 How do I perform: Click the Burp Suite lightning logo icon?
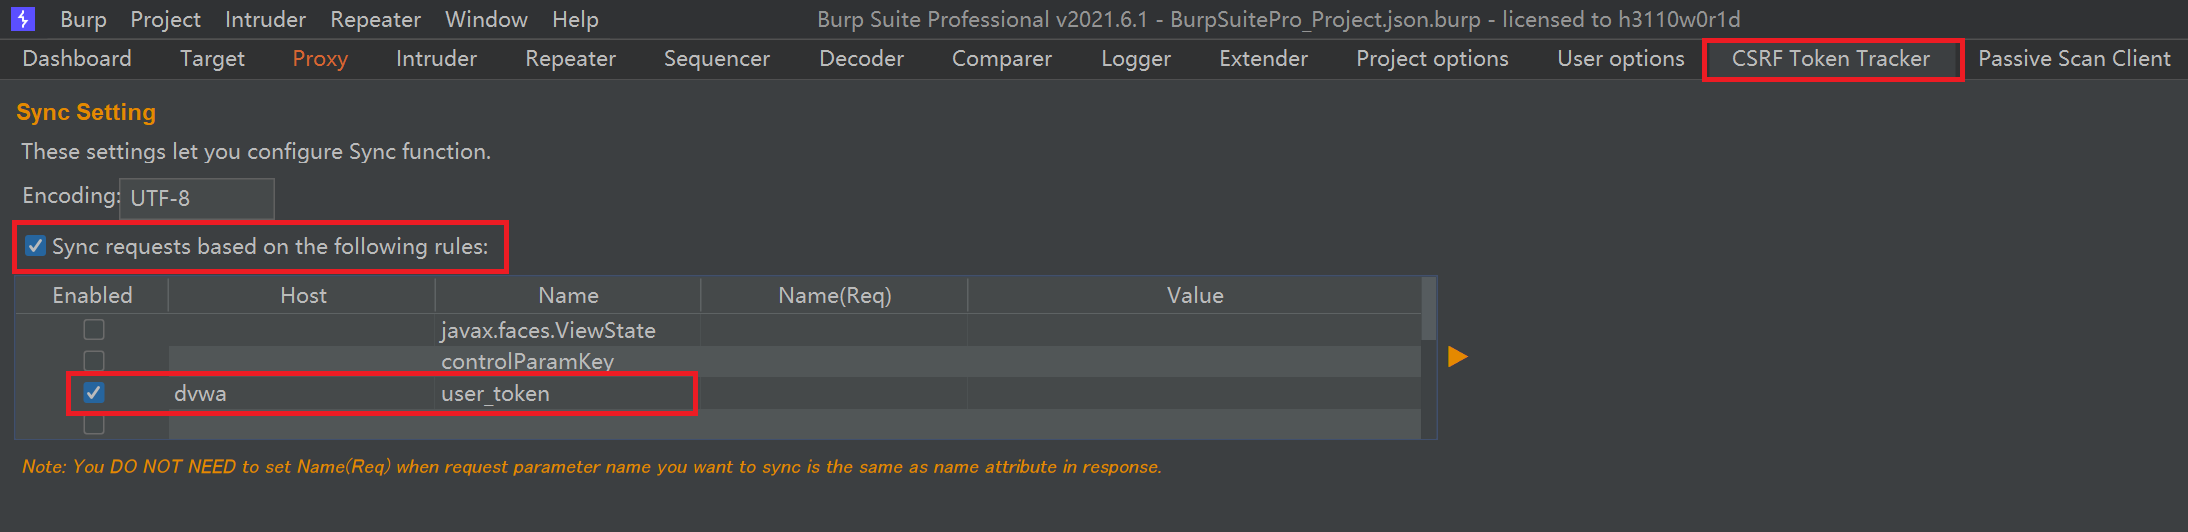22,19
